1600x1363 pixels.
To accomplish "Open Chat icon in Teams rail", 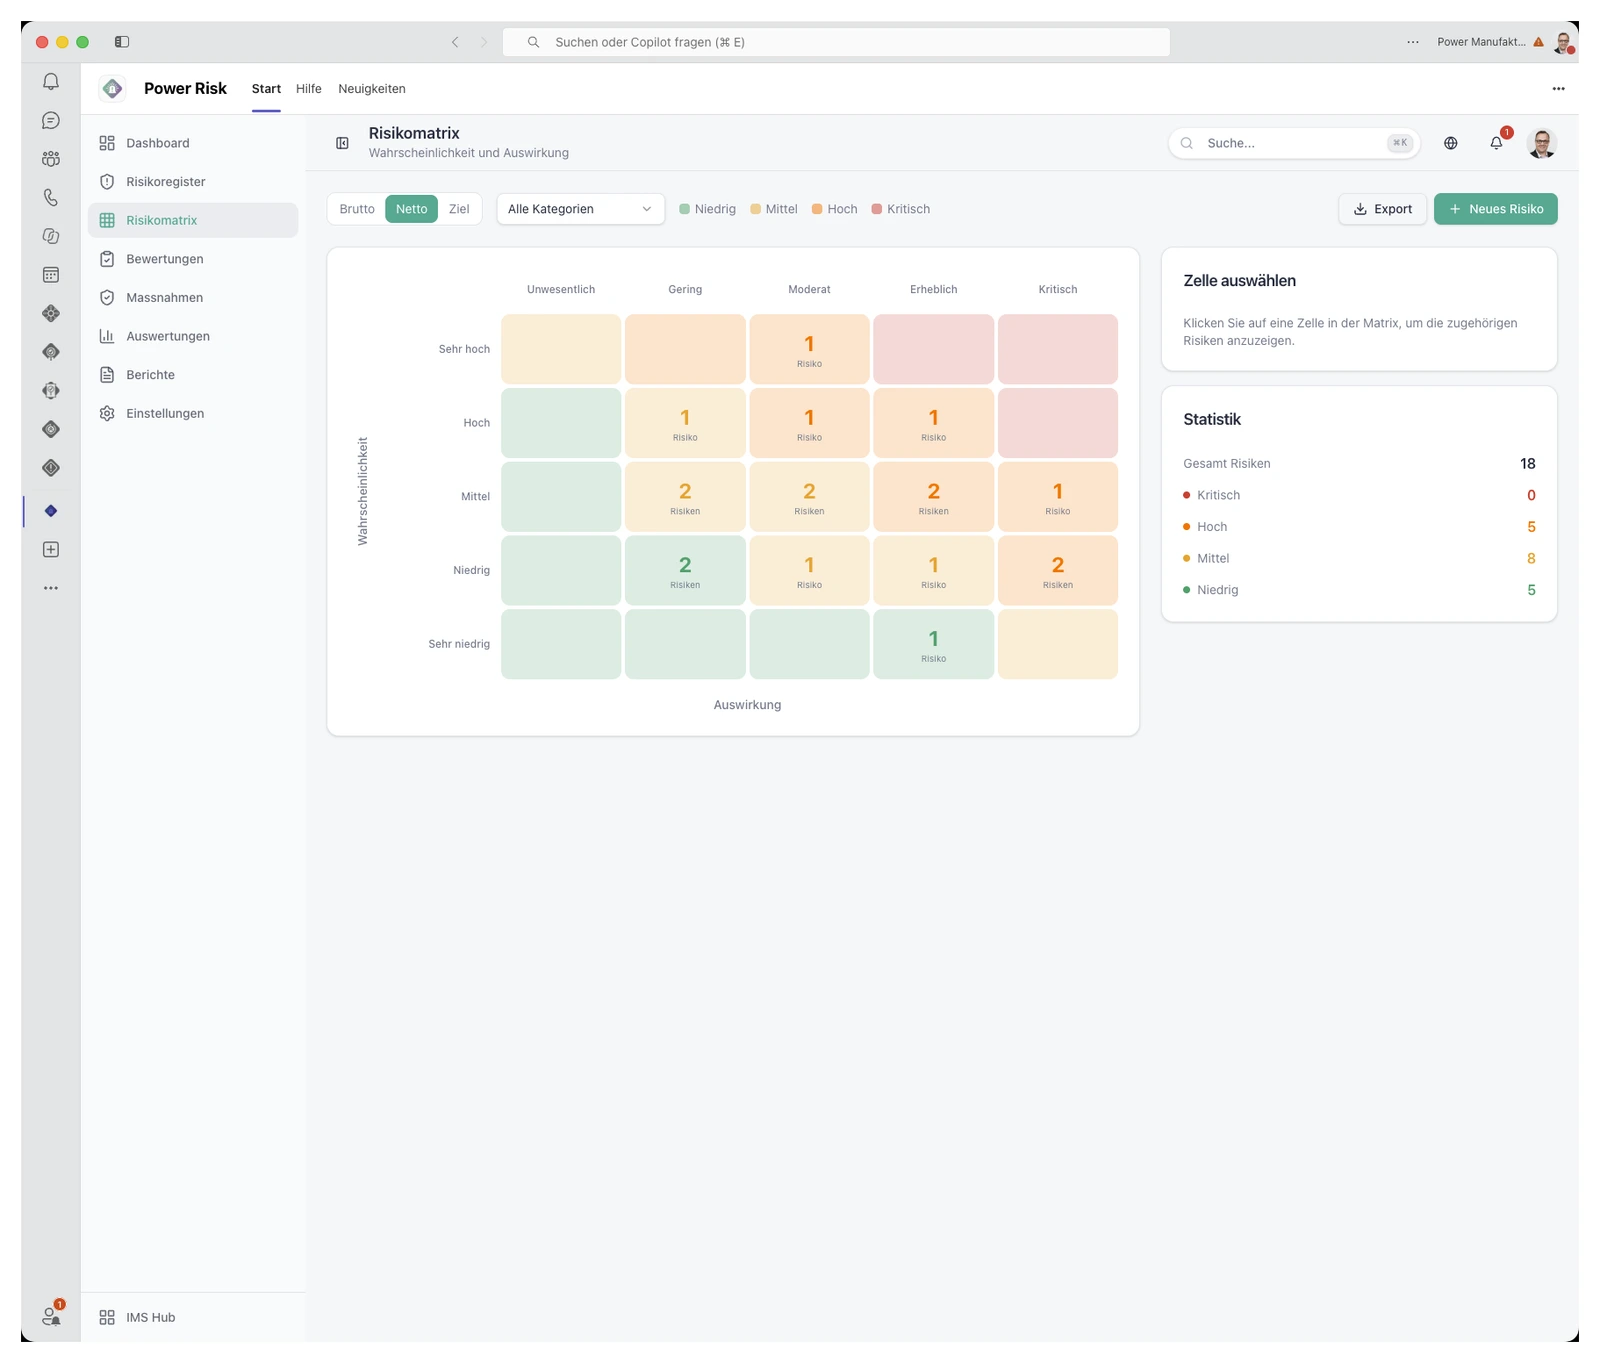I will coord(51,121).
